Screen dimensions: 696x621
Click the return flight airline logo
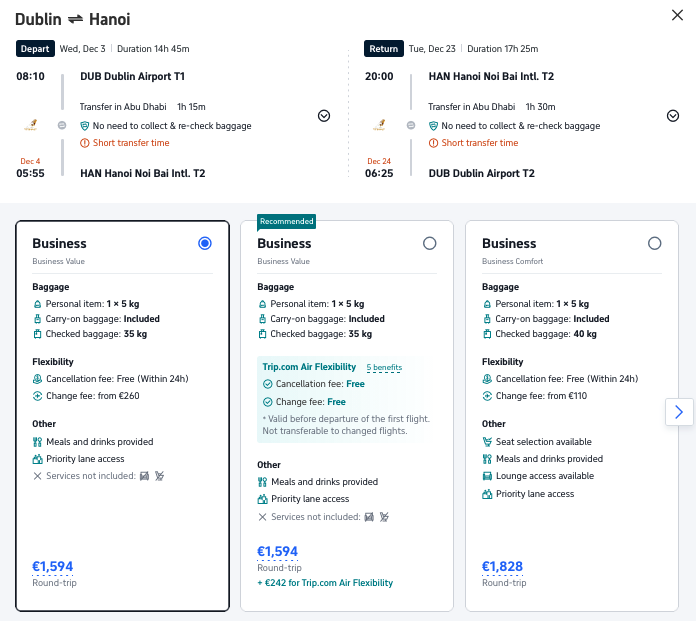pos(379,126)
